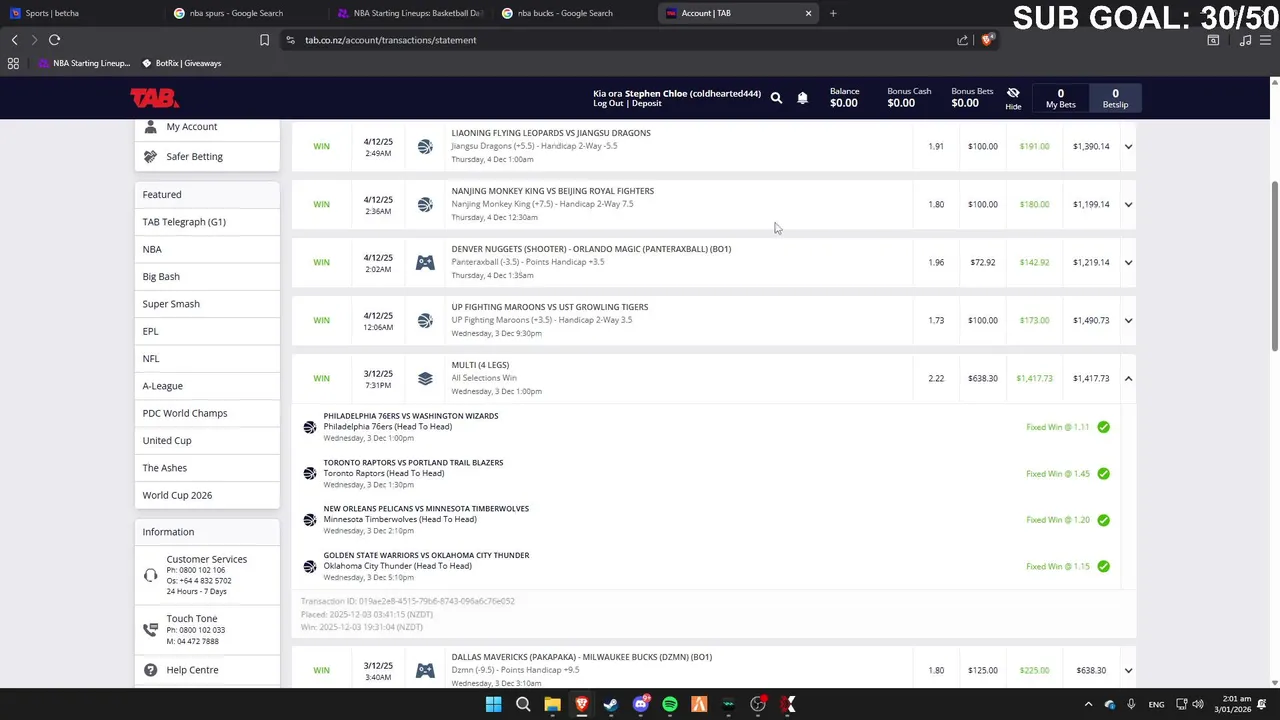This screenshot has width=1280, height=720.
Task: Click basketball icon on UP Fighting Maroons row
Action: click(x=425, y=320)
